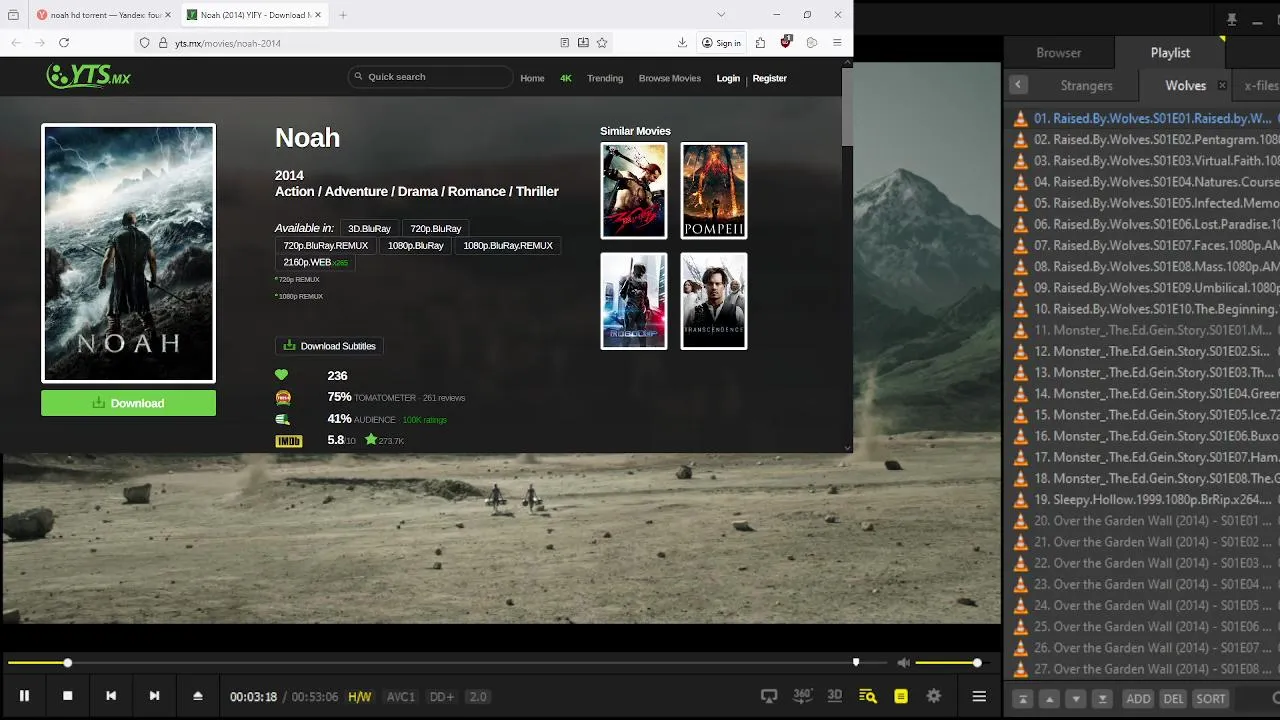Open the Trending menu link

605,78
